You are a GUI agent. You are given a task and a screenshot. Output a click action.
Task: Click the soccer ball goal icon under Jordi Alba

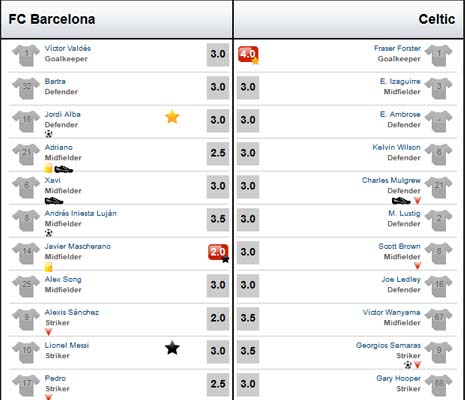coord(49,134)
